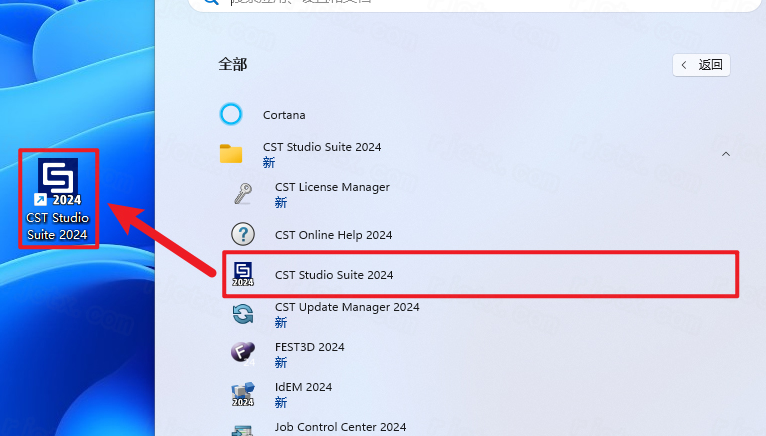Screen dimensions: 766x436
Task: Open the CST Studio Suite 2024 desktop shortcut
Action: pyautogui.click(x=58, y=199)
